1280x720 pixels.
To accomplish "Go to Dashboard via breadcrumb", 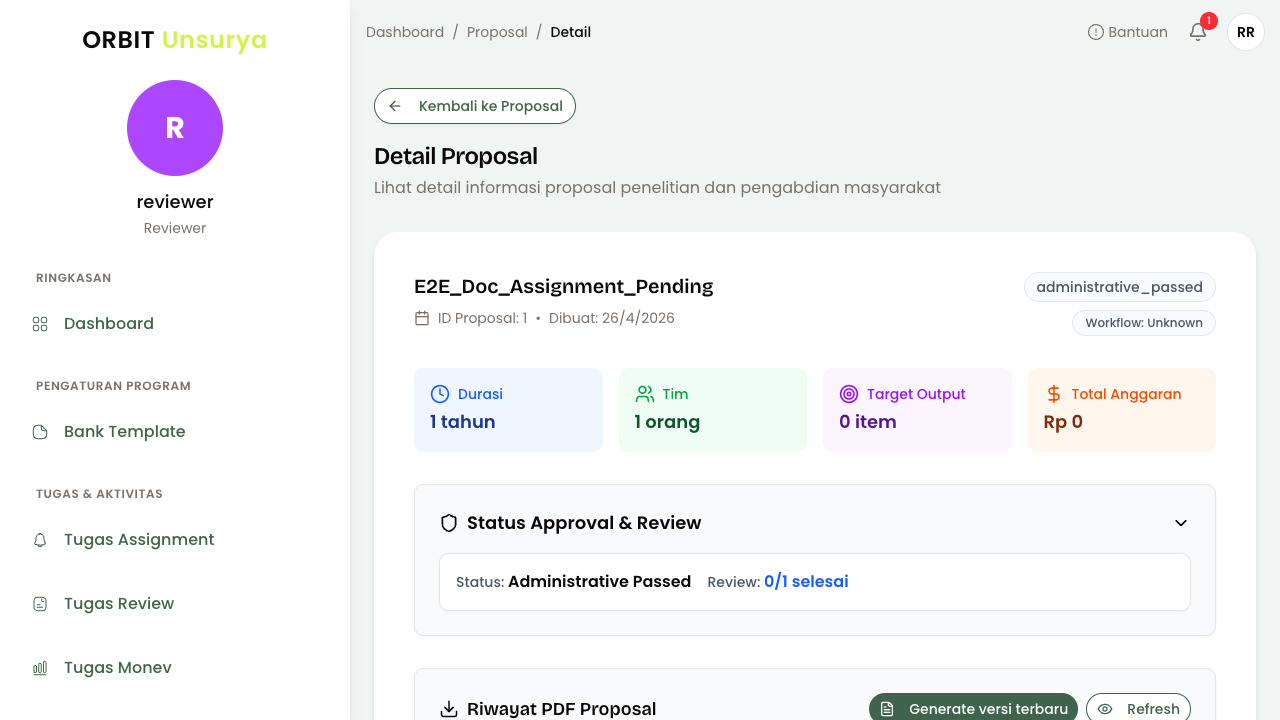I will [x=405, y=32].
